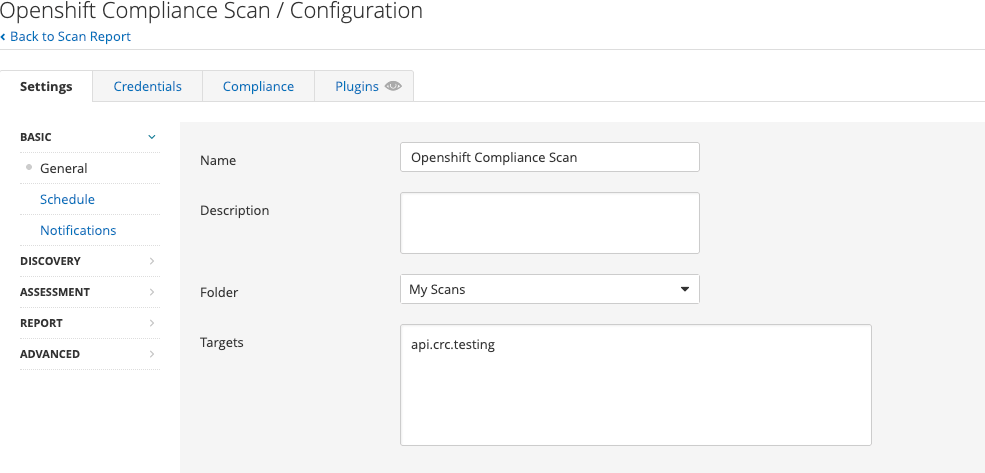
Task: Switch to the Credentials tab
Action: [147, 86]
